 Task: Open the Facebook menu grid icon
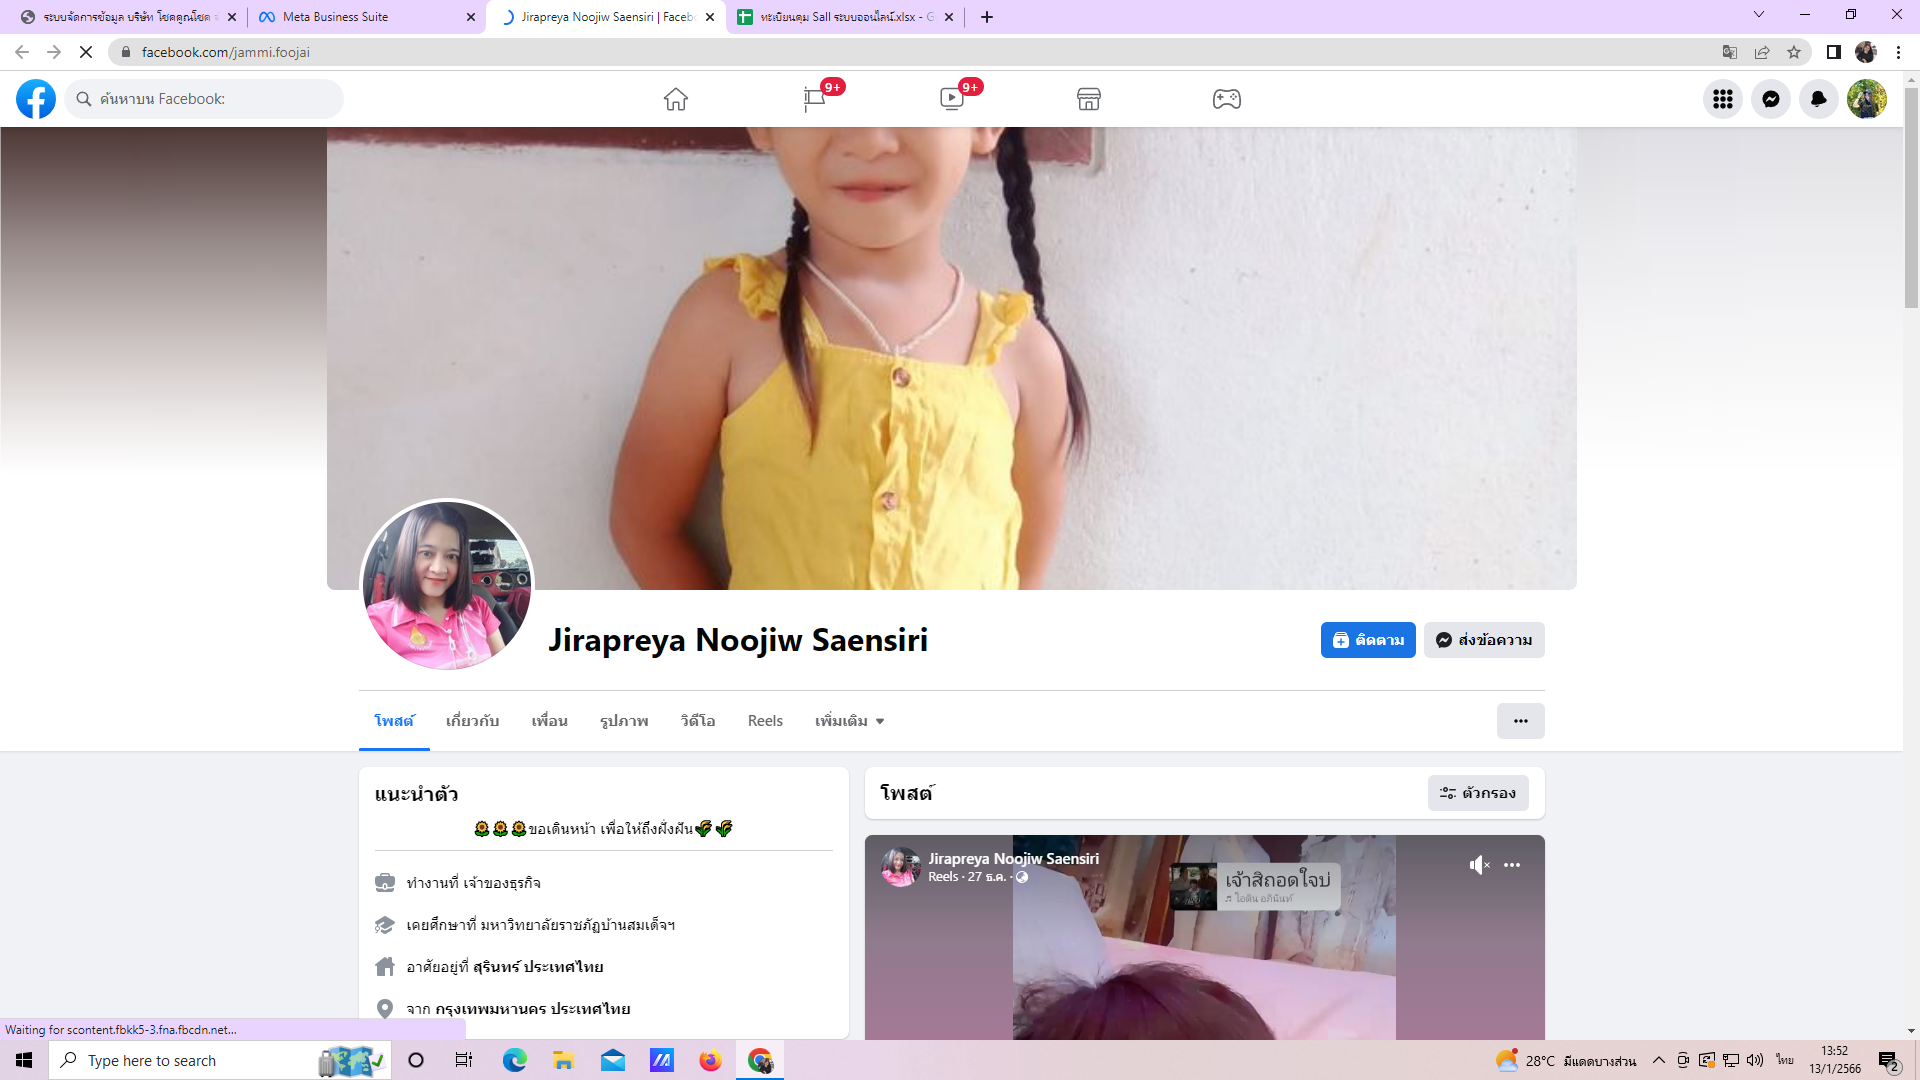[1722, 99]
